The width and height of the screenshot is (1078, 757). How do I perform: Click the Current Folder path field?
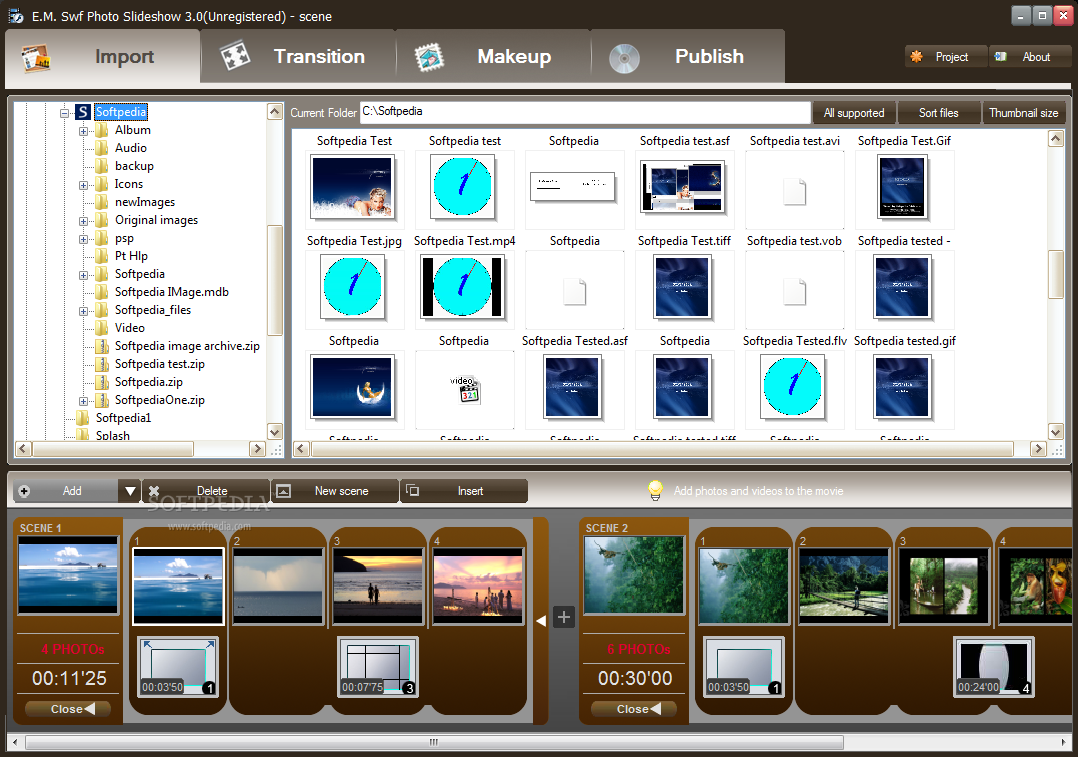(x=585, y=112)
